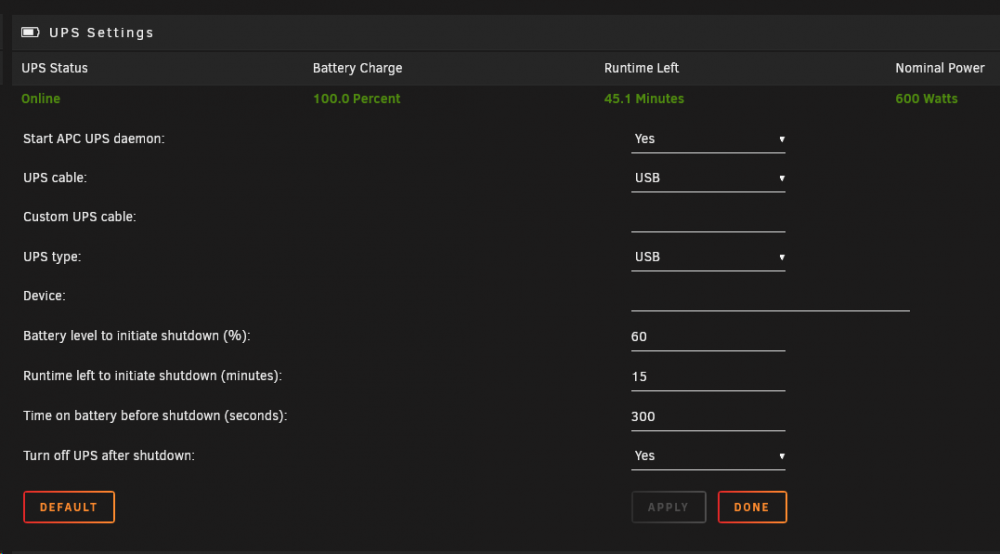Click the Turn off UPS after shutdown label
The height and width of the screenshot is (554, 1000).
(109, 456)
